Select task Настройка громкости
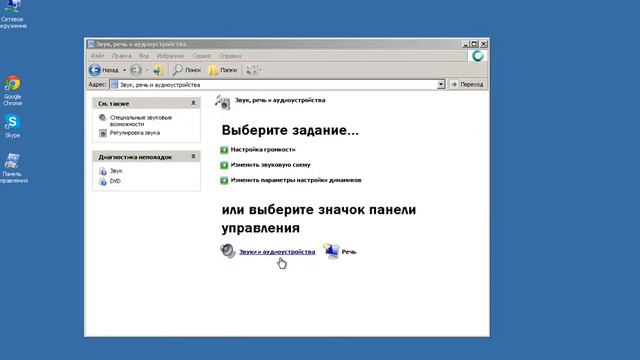 pyautogui.click(x=263, y=149)
